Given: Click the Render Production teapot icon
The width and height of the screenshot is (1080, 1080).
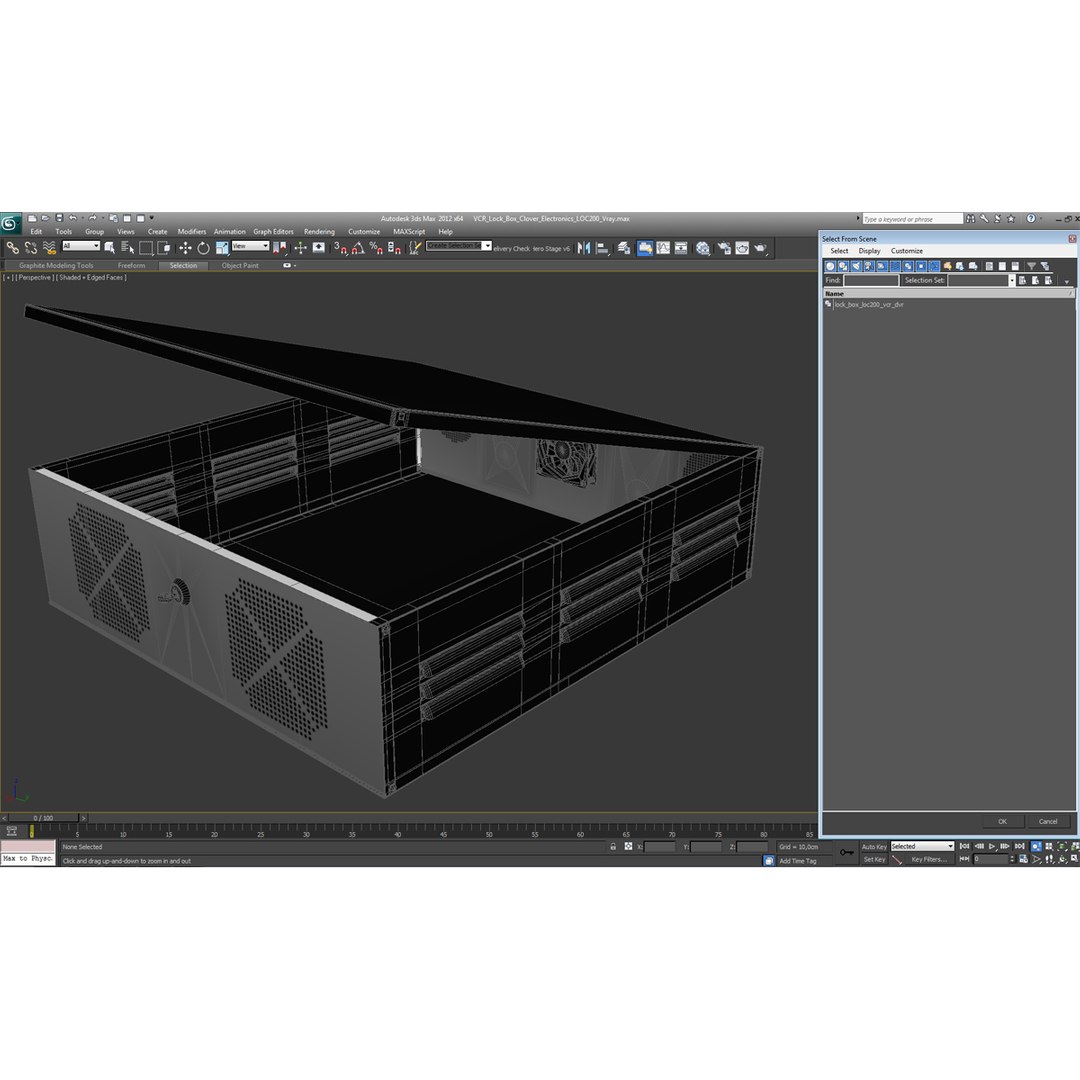Looking at the screenshot, I should 760,248.
